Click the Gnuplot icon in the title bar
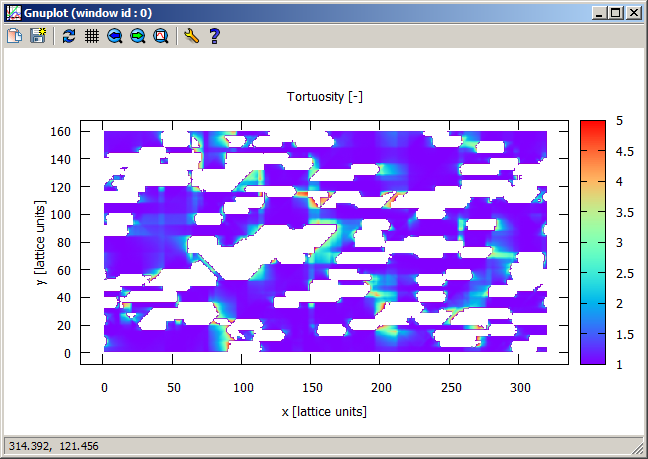 pyautogui.click(x=13, y=13)
